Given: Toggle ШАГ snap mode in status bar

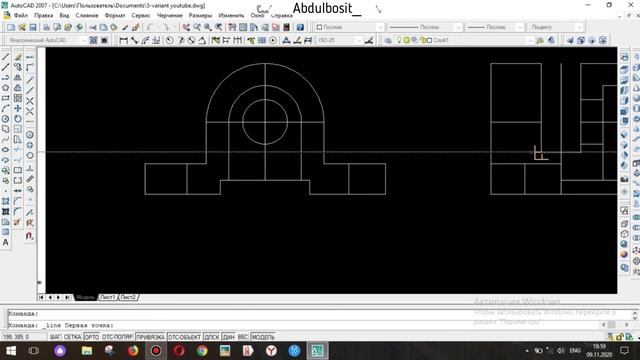Looking at the screenshot, I should click(56, 337).
